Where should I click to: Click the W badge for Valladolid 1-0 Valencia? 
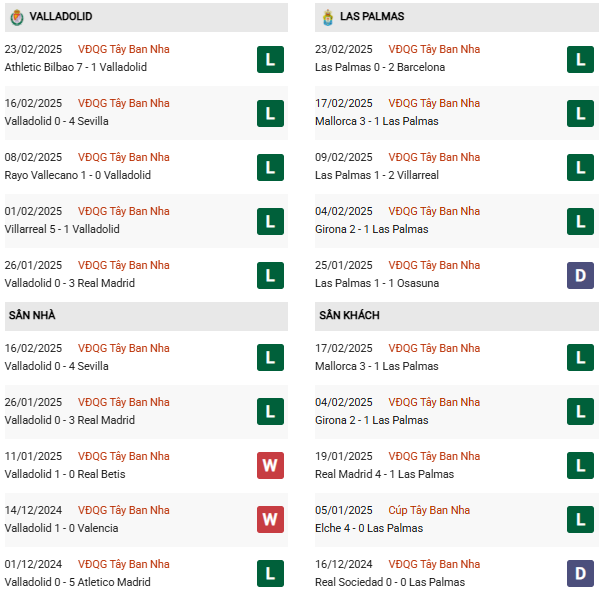269,521
